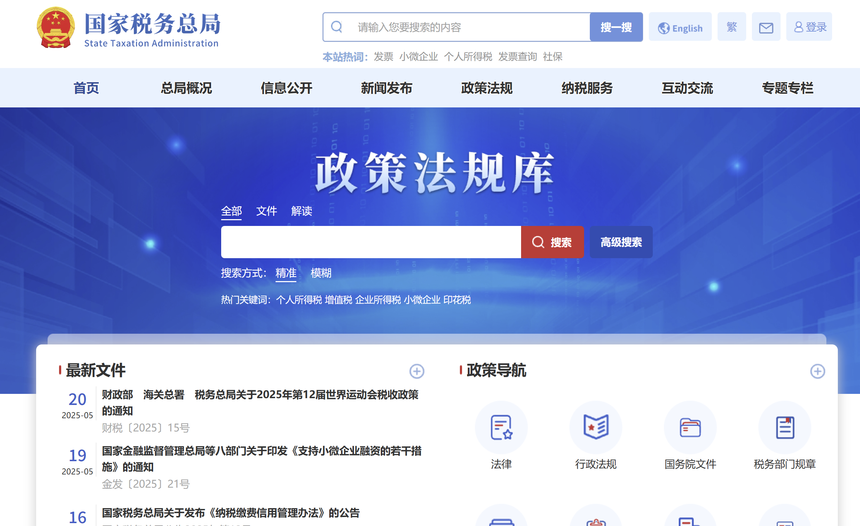The image size is (860, 526).
Task: Open 纳税服务 navigation item
Action: pyautogui.click(x=587, y=88)
